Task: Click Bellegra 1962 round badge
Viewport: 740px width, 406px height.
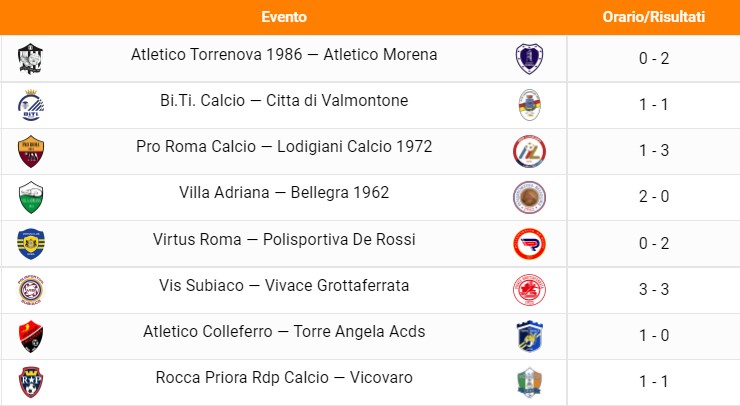Action: click(529, 197)
